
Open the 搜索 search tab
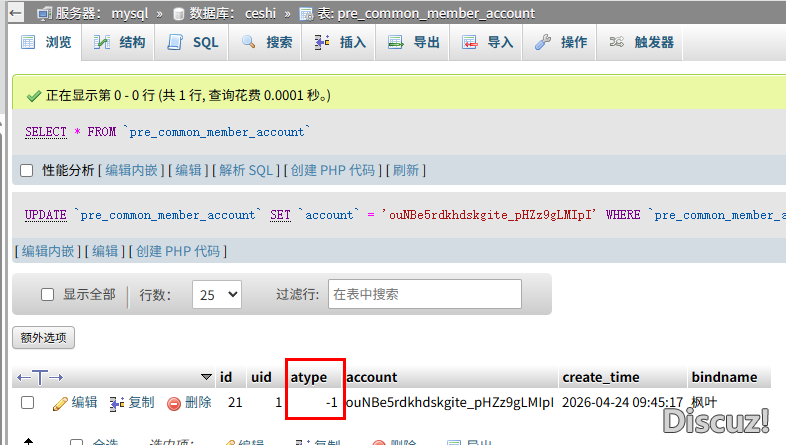tap(267, 42)
